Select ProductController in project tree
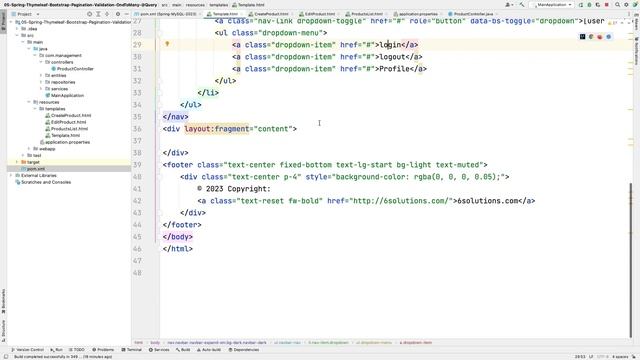640x360 pixels. [72, 69]
